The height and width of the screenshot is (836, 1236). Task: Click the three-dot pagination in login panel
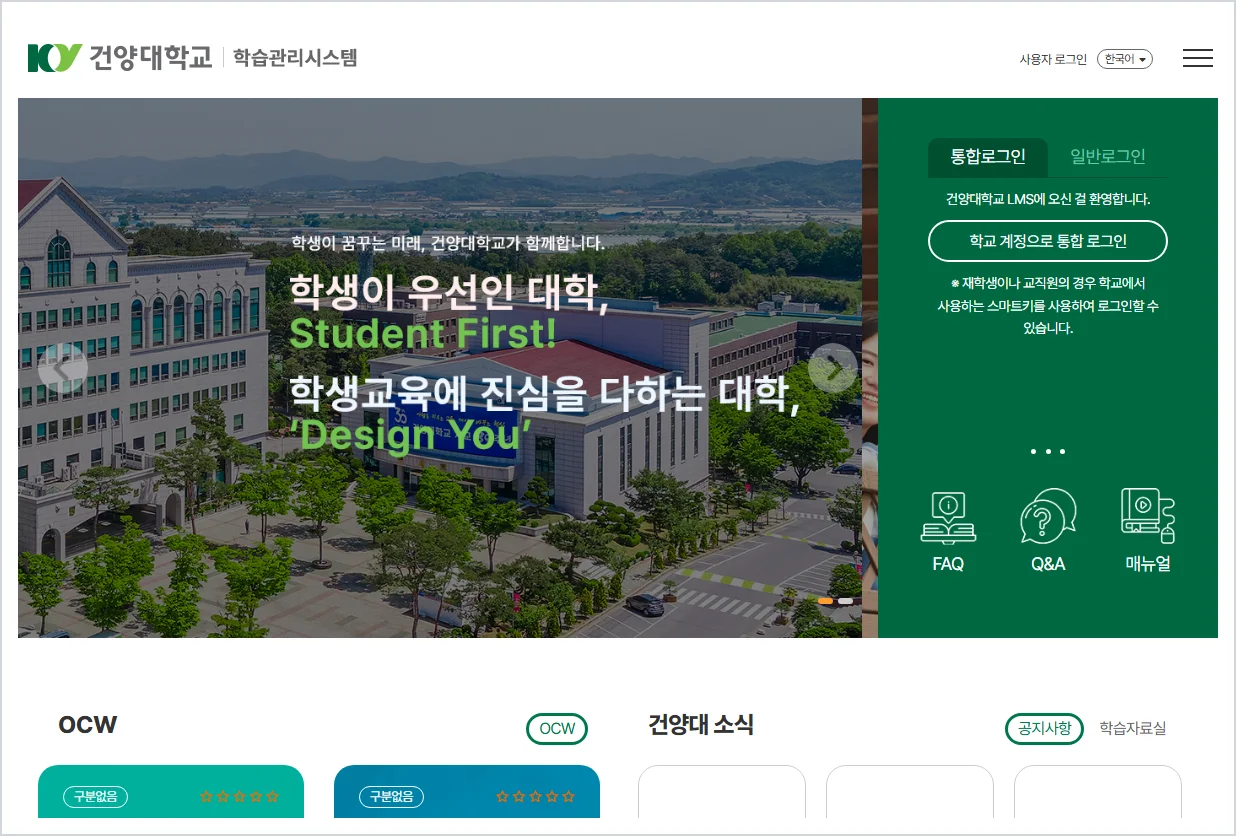point(1048,452)
